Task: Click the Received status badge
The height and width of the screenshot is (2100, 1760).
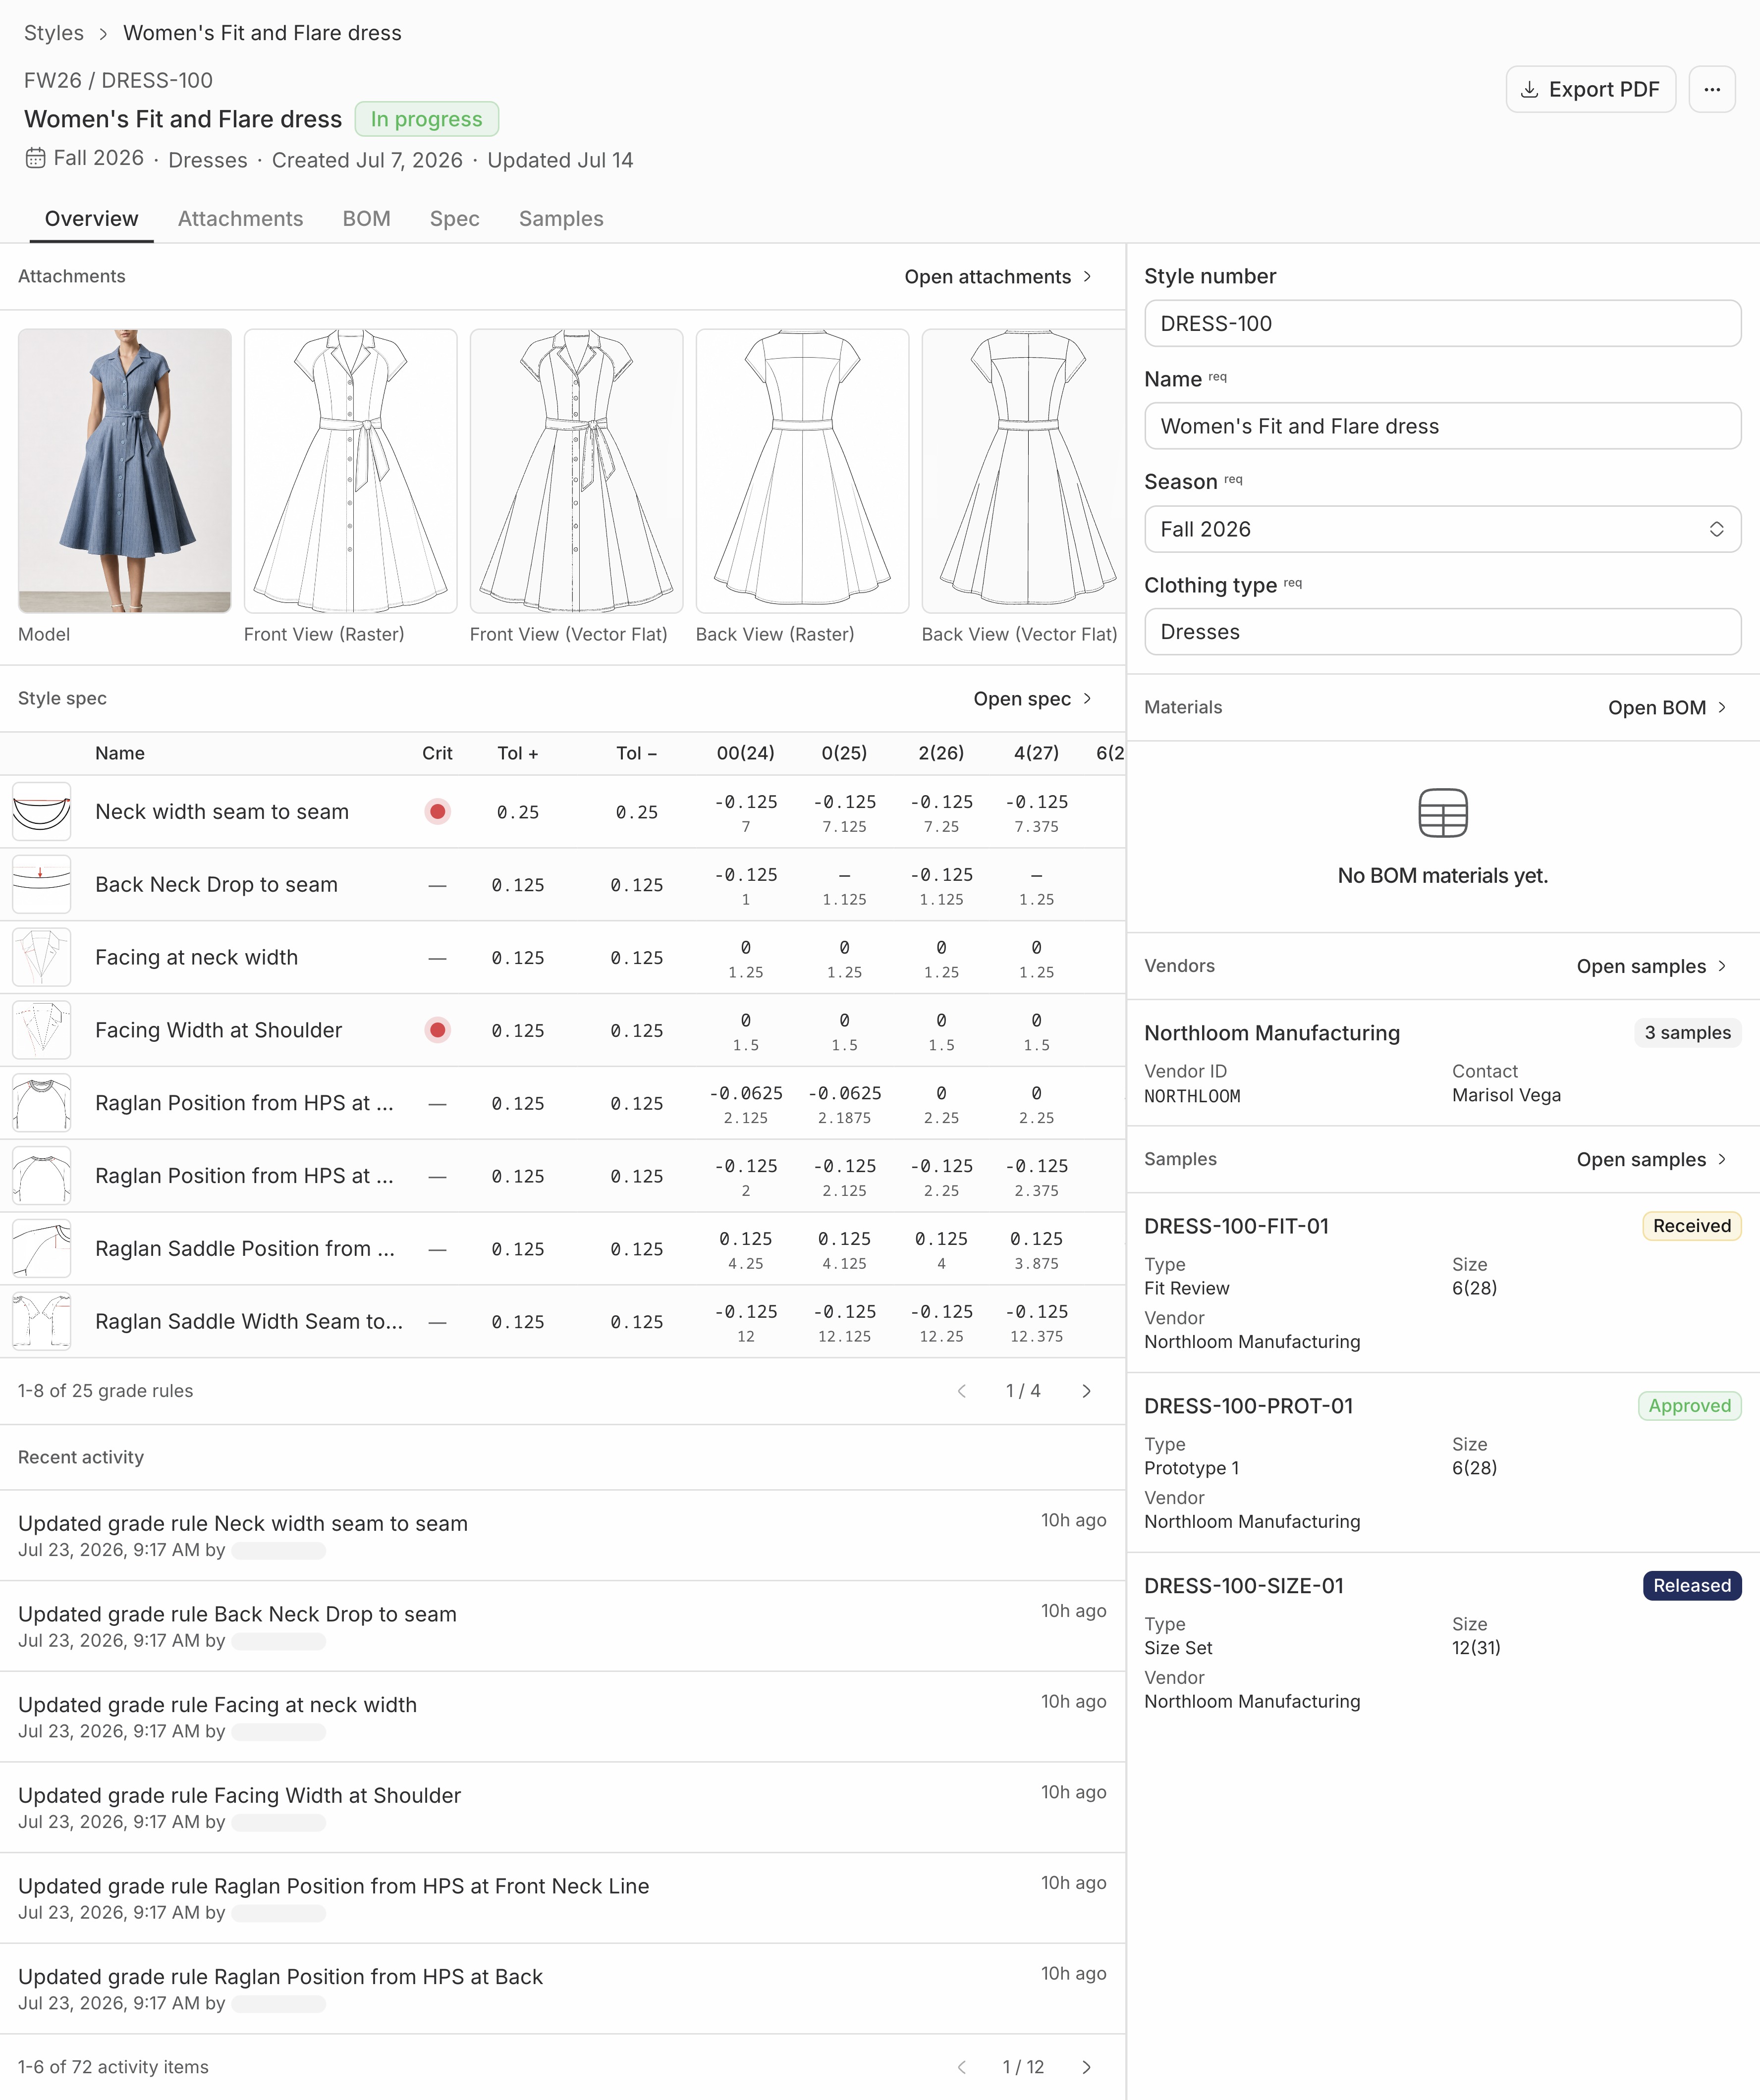Action: click(x=1691, y=1226)
